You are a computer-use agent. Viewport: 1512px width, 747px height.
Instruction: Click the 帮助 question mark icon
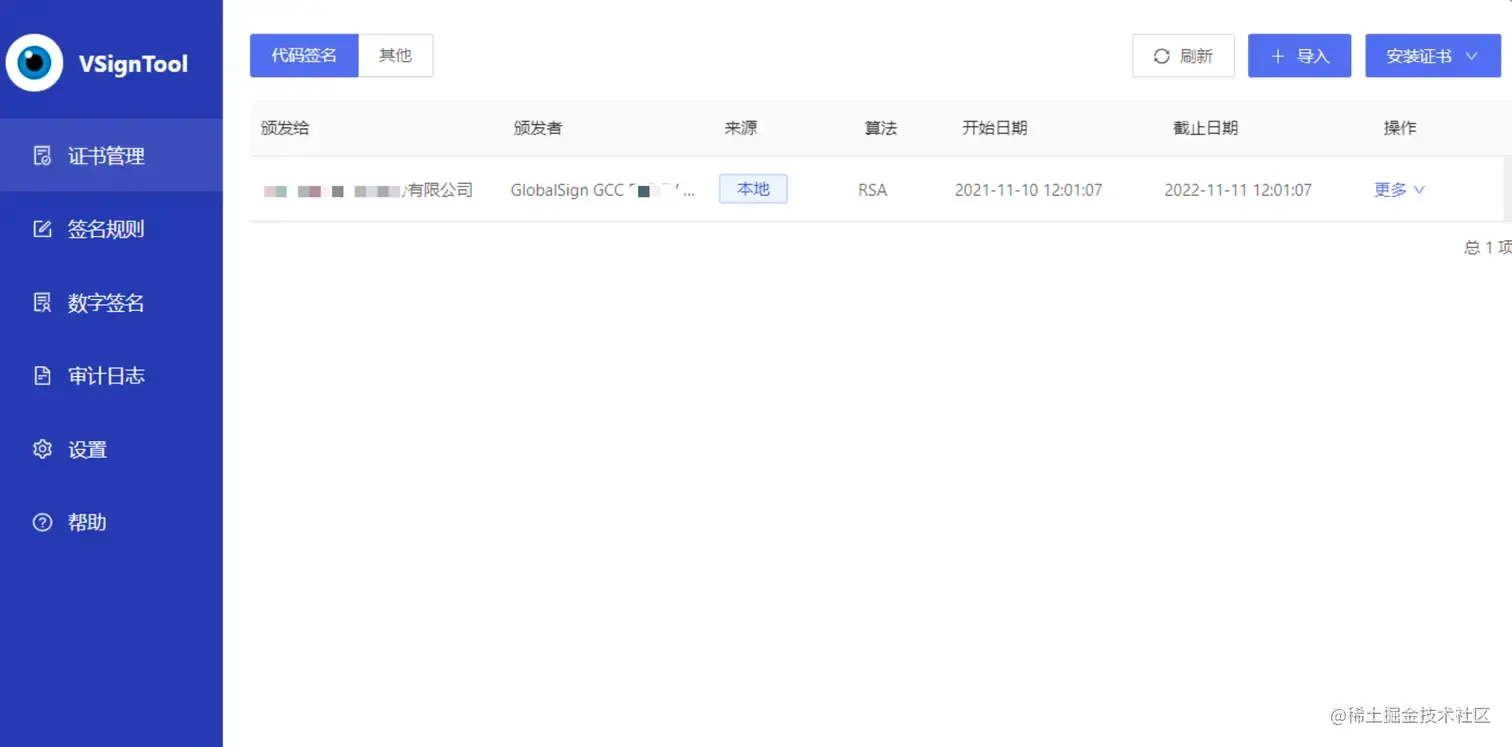[x=42, y=522]
